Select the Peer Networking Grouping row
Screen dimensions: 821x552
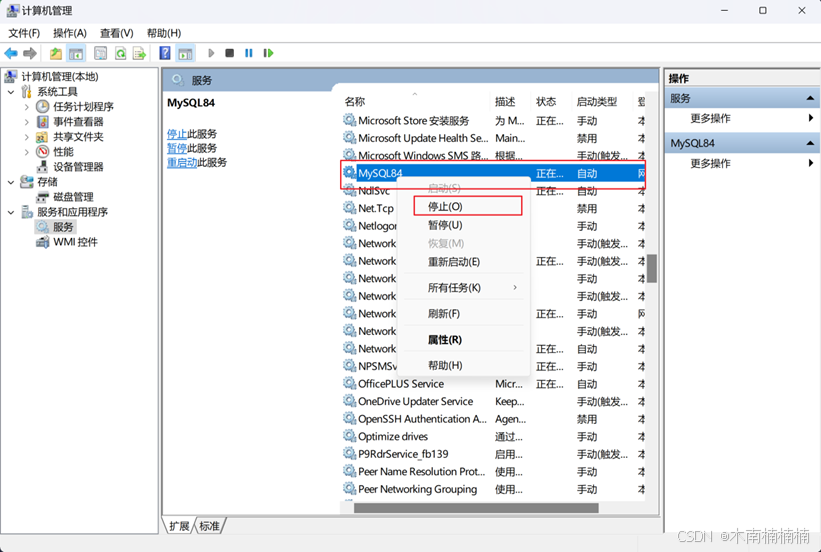pyautogui.click(x=493, y=489)
